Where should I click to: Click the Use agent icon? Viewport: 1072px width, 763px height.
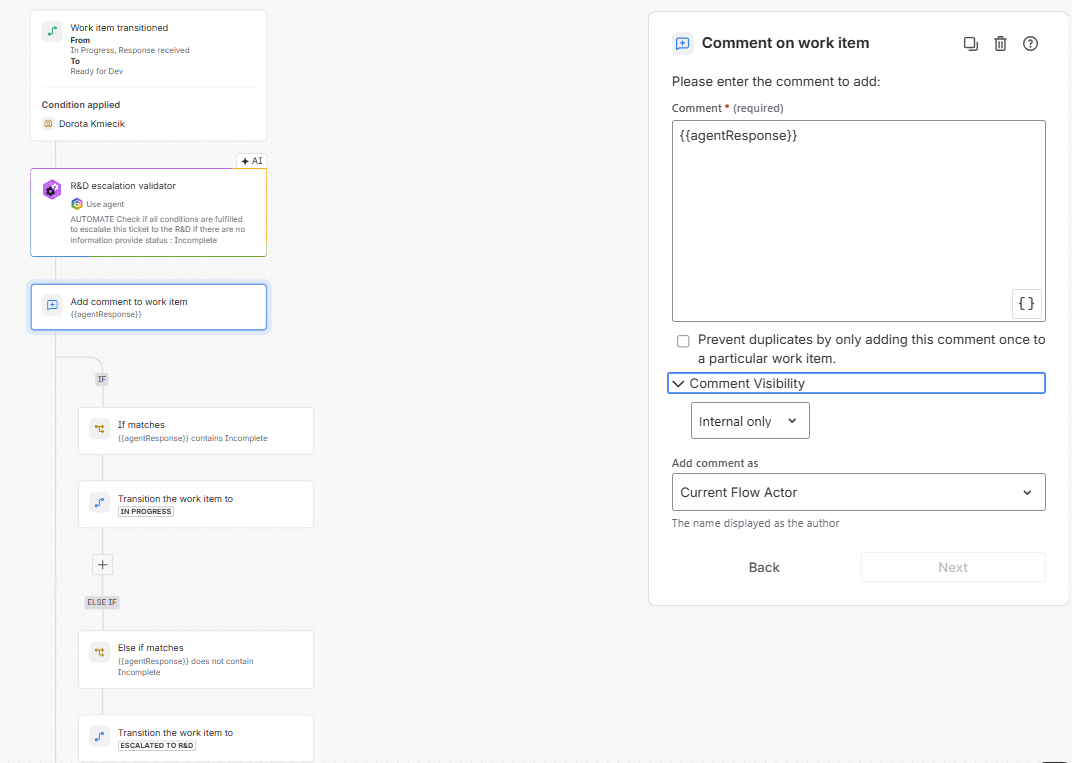click(77, 204)
